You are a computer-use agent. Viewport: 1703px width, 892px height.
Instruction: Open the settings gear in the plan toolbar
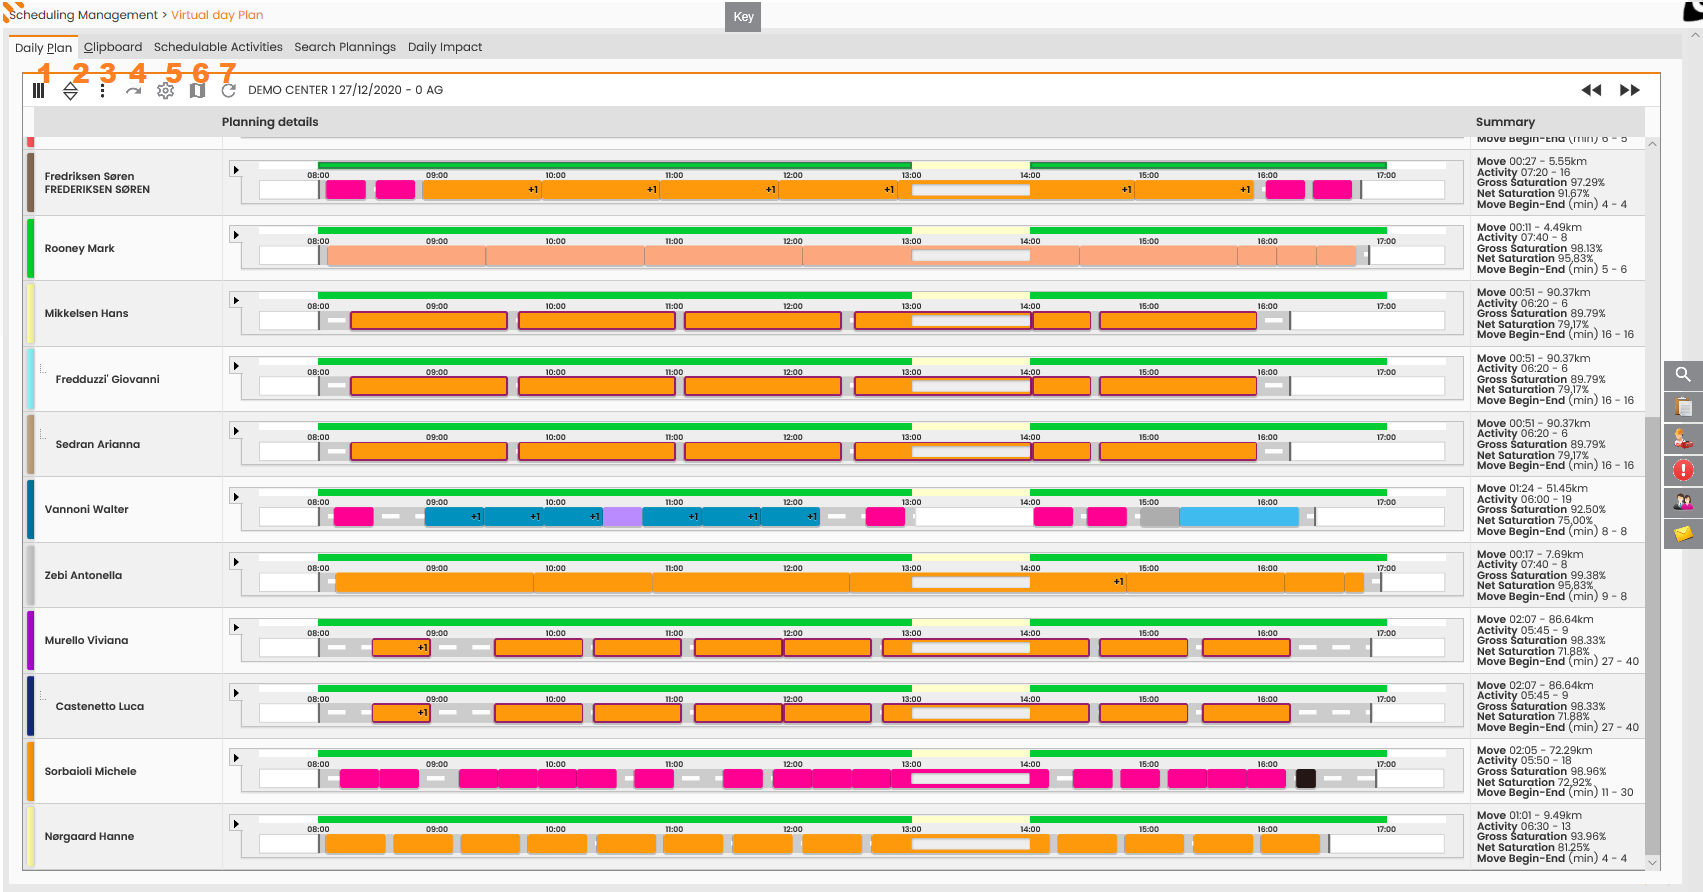point(166,90)
